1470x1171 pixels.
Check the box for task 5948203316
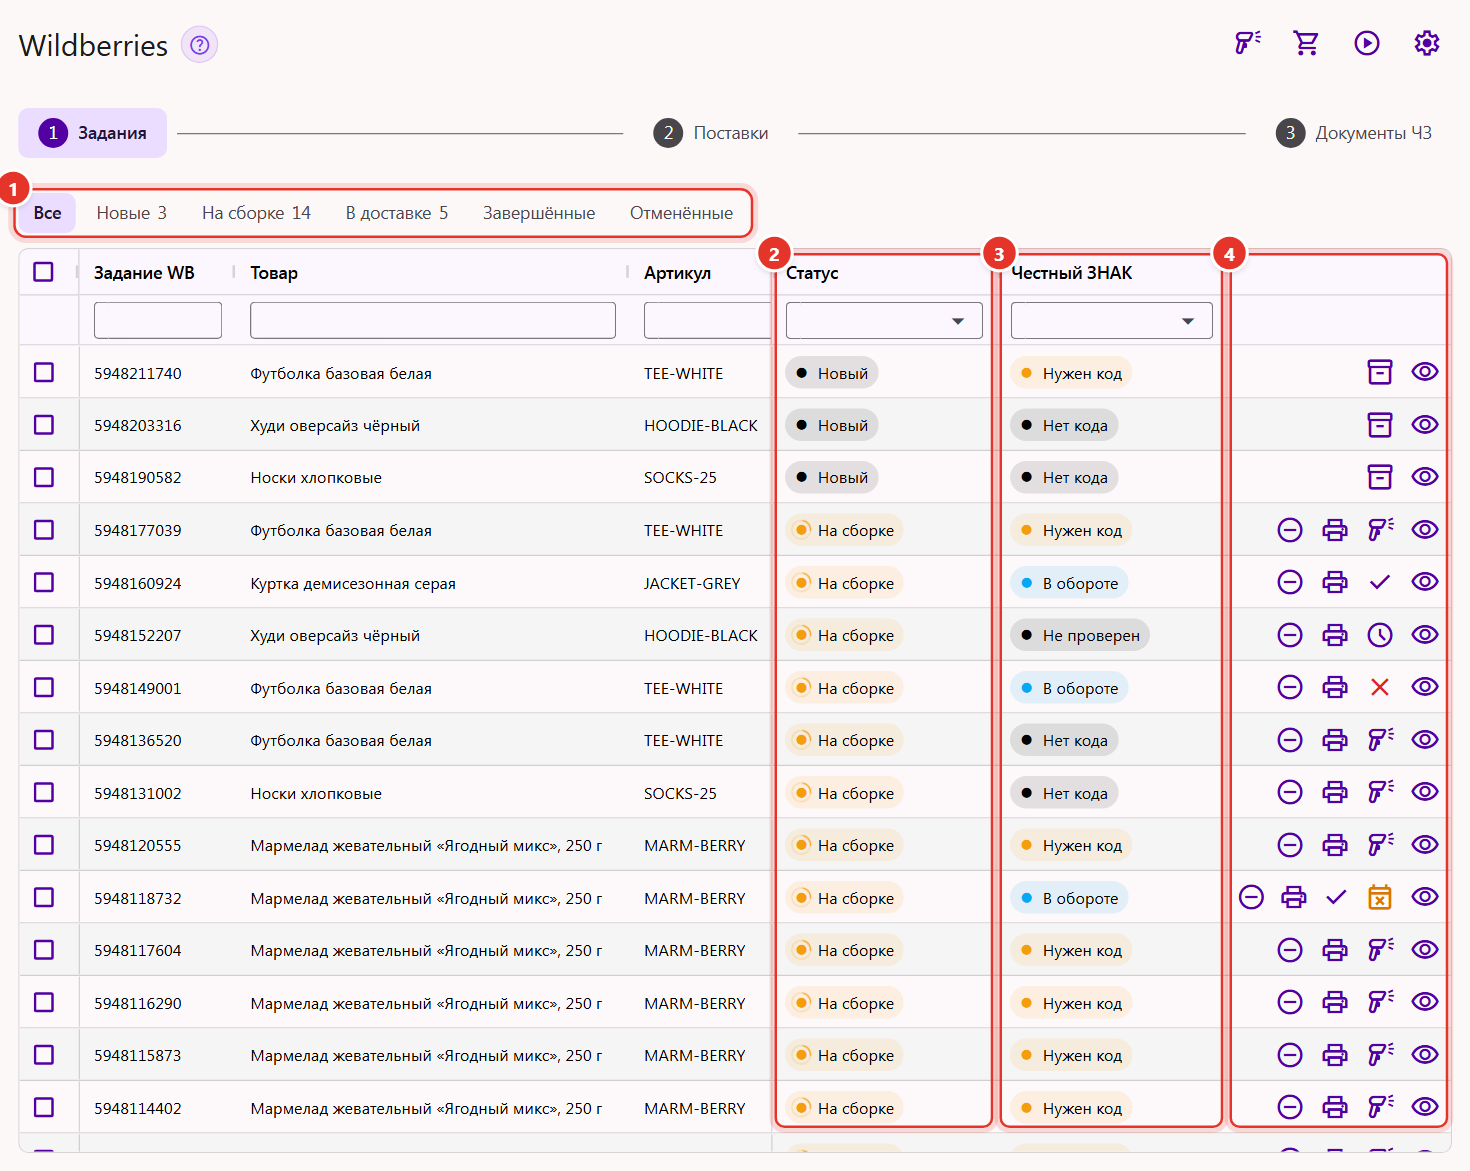pyautogui.click(x=44, y=425)
